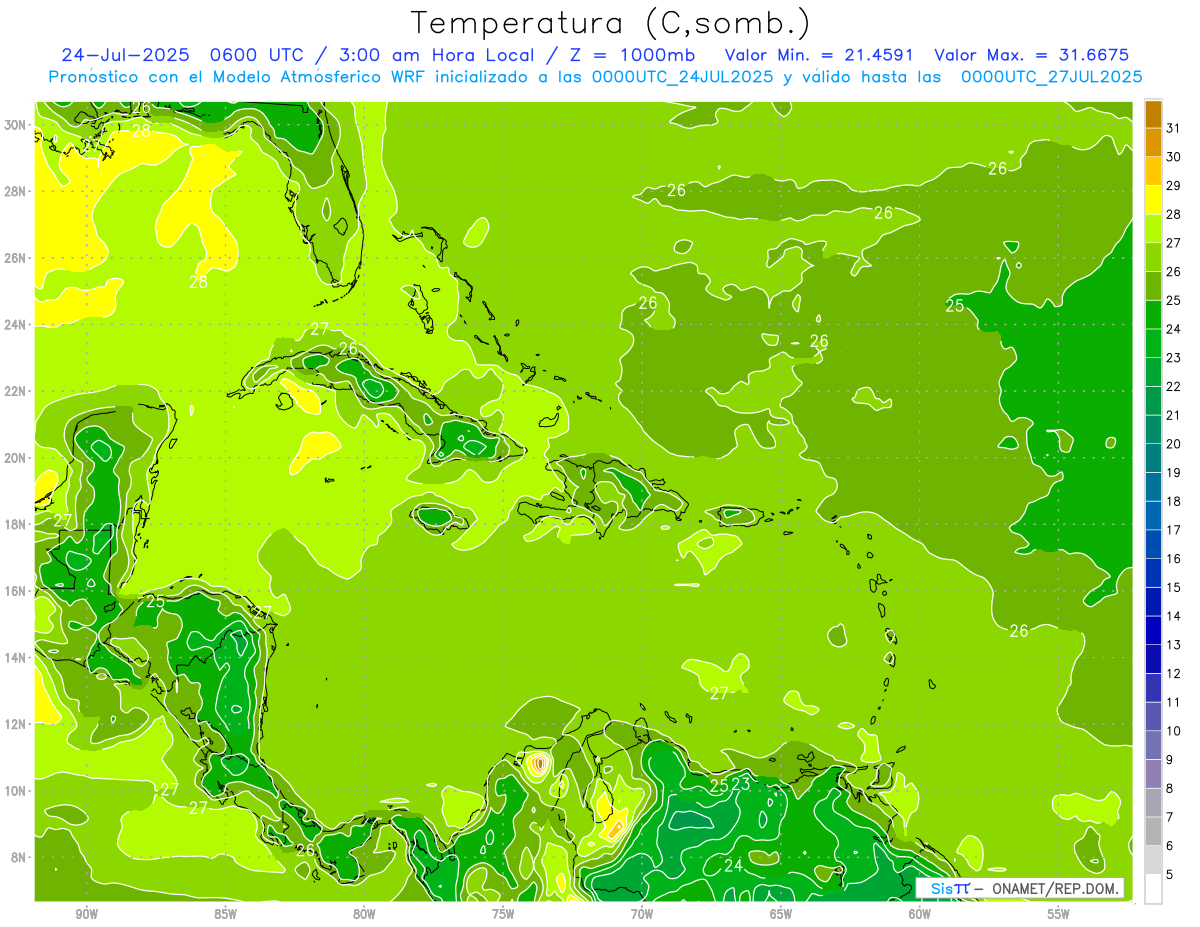This screenshot has height=927, width=1200.
Task: Click the "ONAMET/REP.DOM." credit label
Action: 1055,888
